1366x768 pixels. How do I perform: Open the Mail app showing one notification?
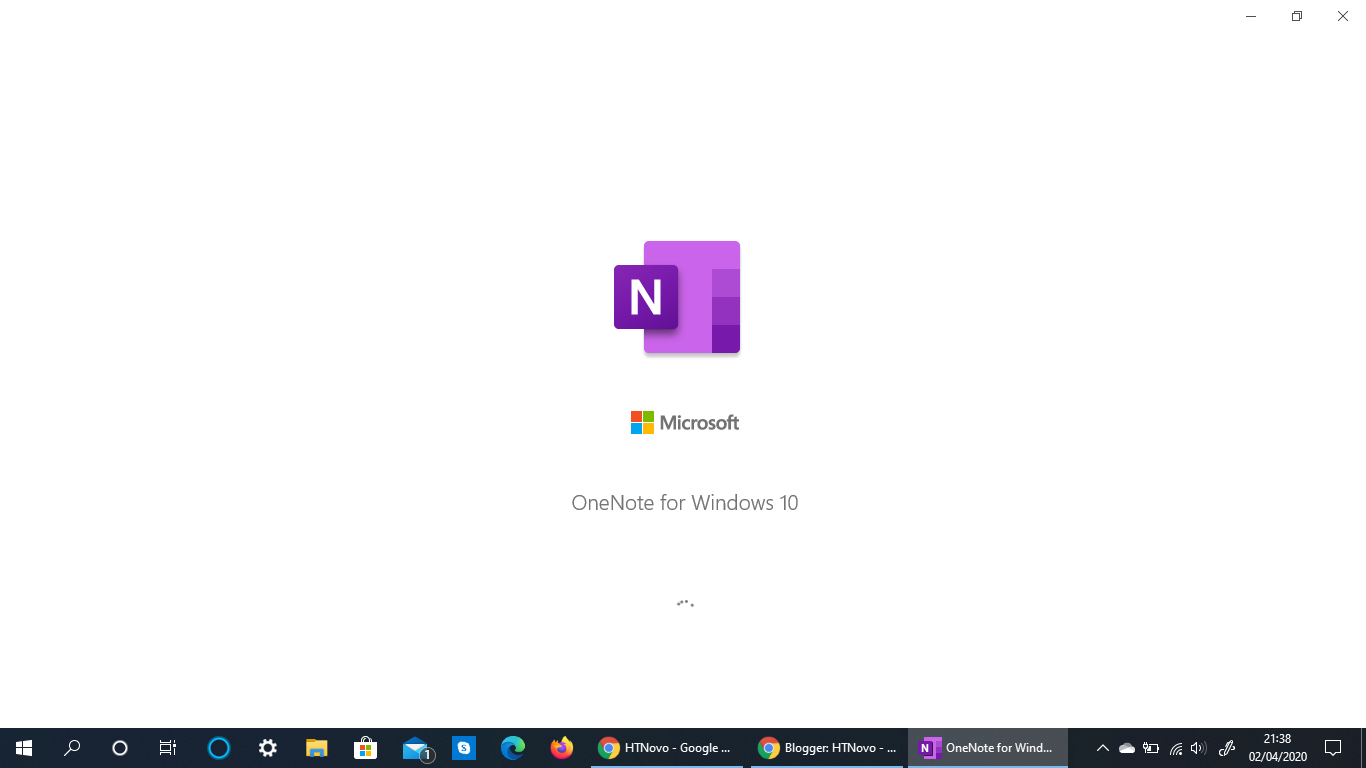414,747
